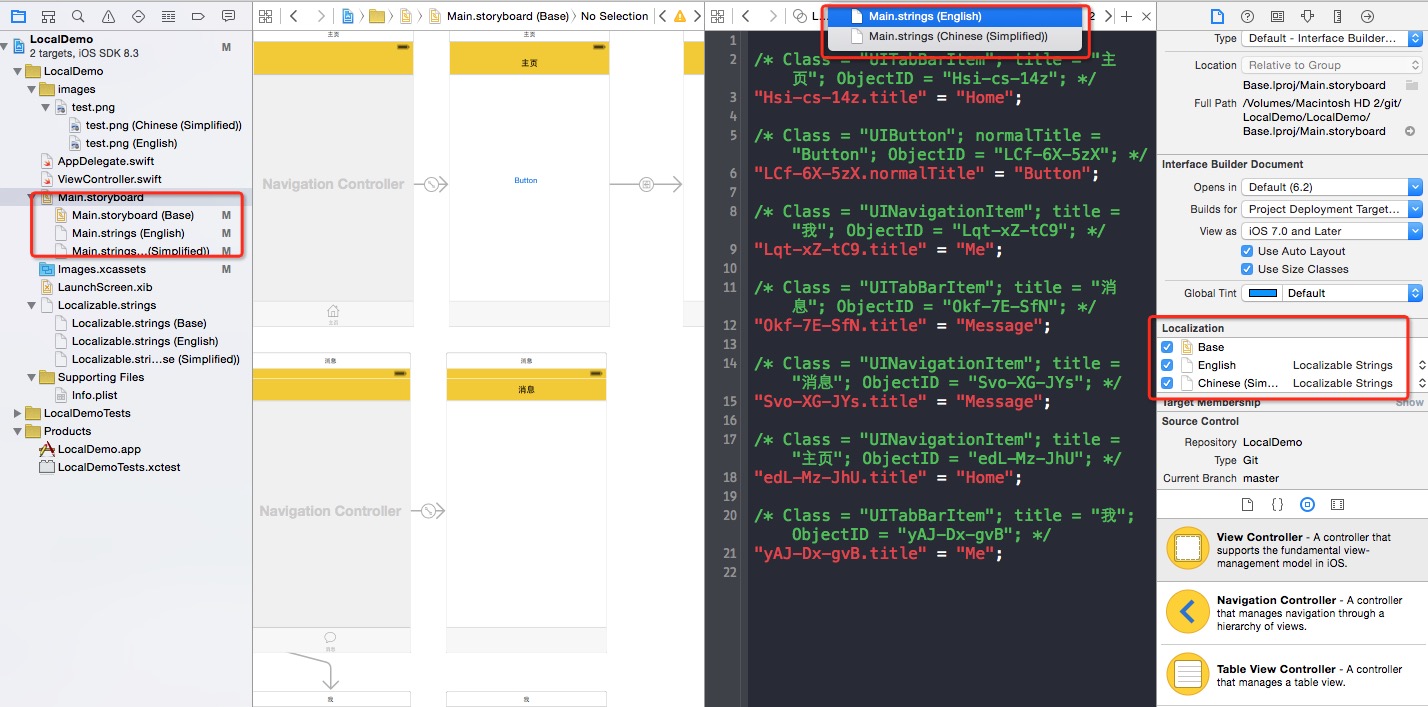Collapse the images folder group
1428x707 pixels.
pyautogui.click(x=32, y=89)
